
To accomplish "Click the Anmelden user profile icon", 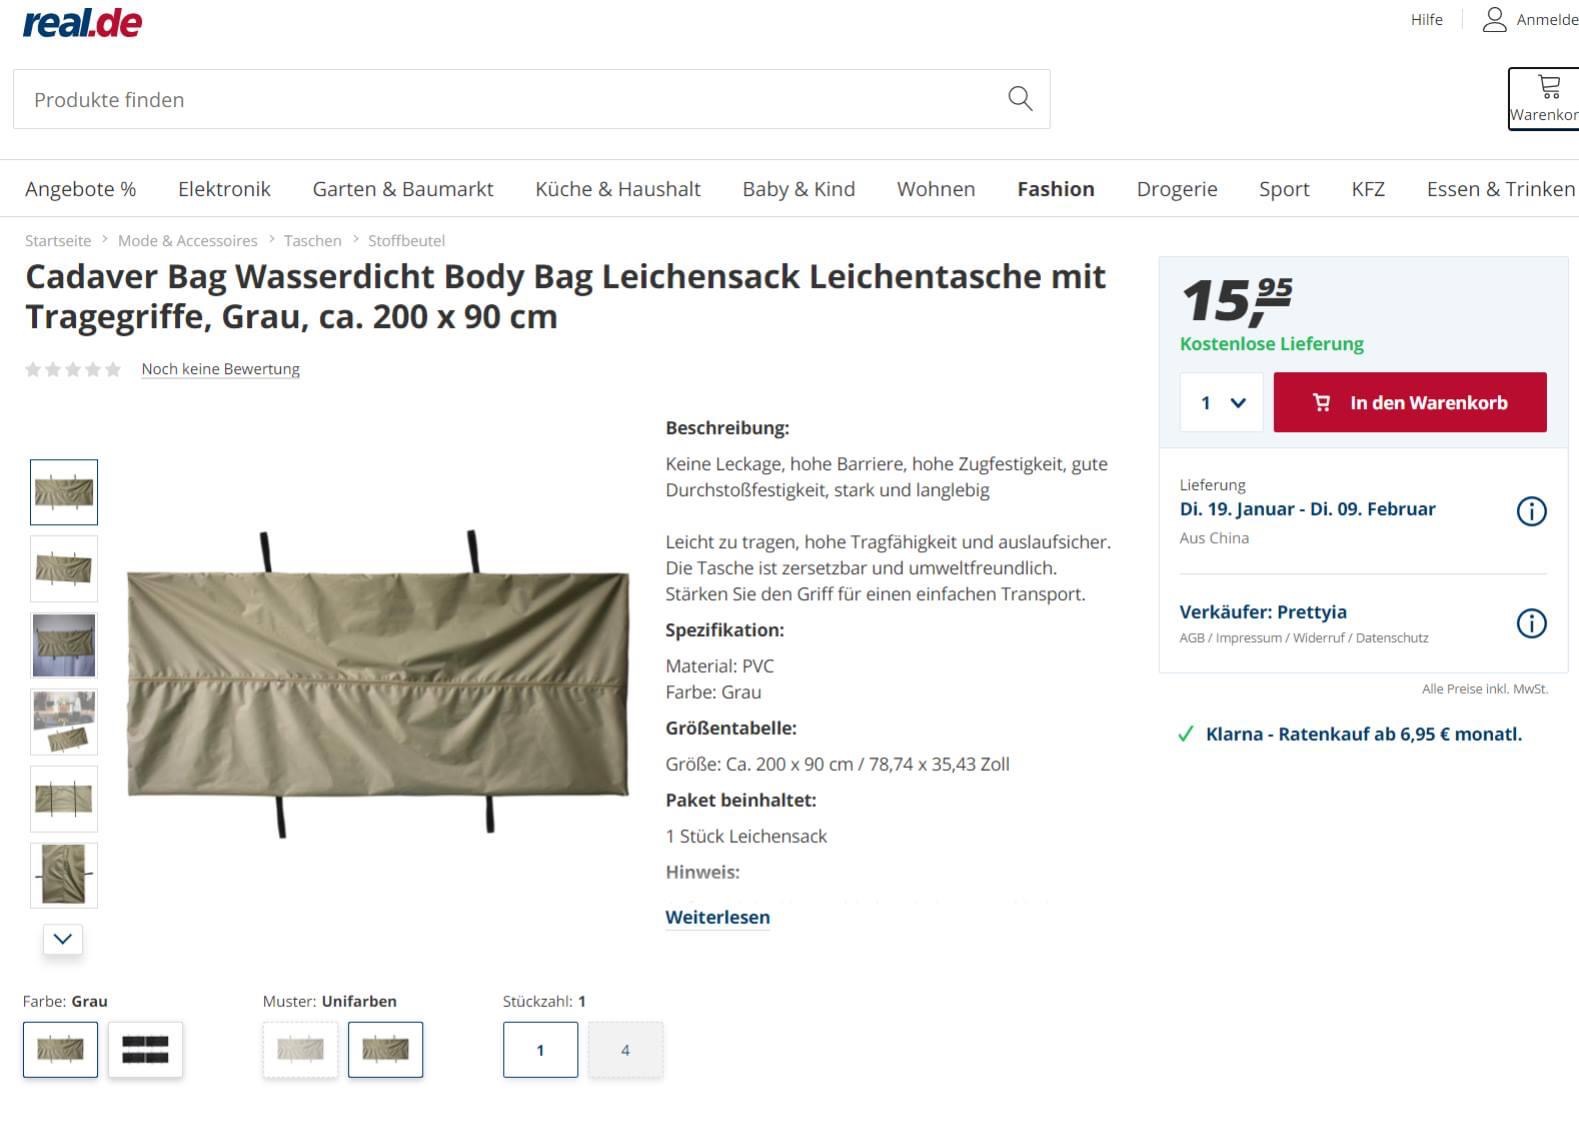I will point(1494,19).
